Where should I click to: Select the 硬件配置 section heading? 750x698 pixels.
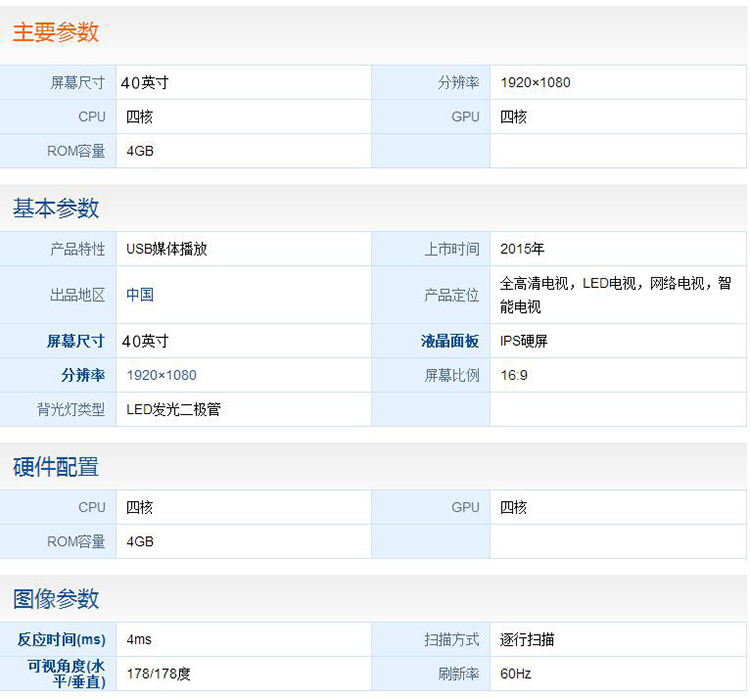(x=56, y=467)
